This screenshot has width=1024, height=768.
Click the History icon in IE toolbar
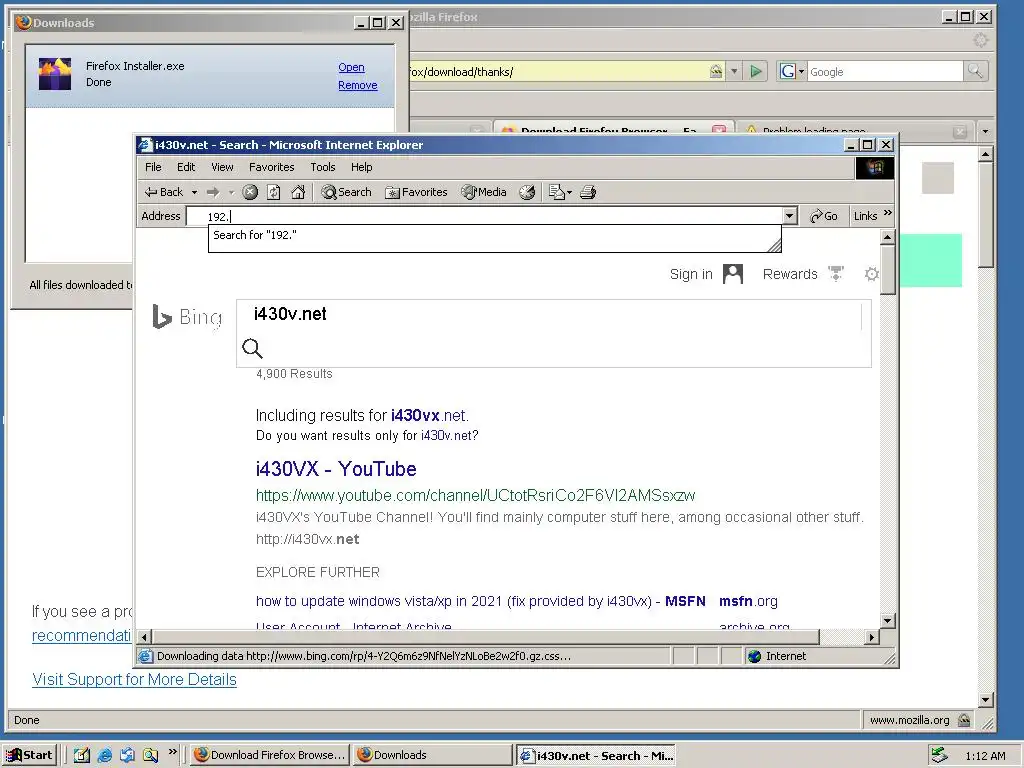point(527,192)
